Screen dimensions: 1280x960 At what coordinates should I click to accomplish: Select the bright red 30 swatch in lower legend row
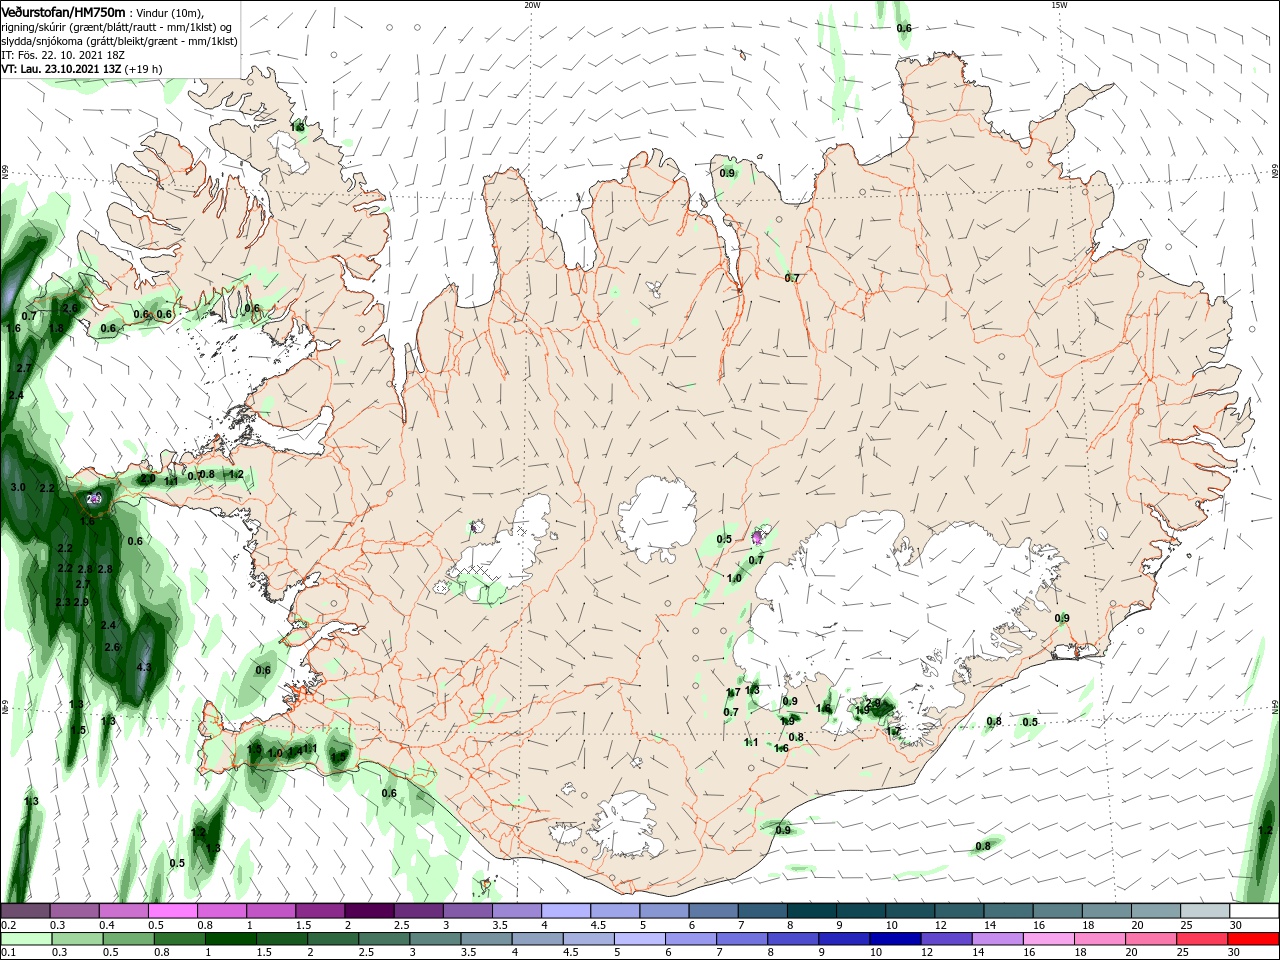1253,939
